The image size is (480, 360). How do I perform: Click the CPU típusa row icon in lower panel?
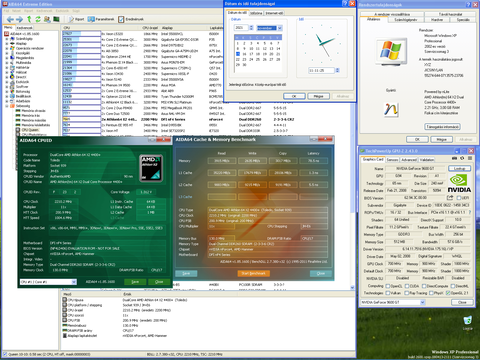pos(65,300)
